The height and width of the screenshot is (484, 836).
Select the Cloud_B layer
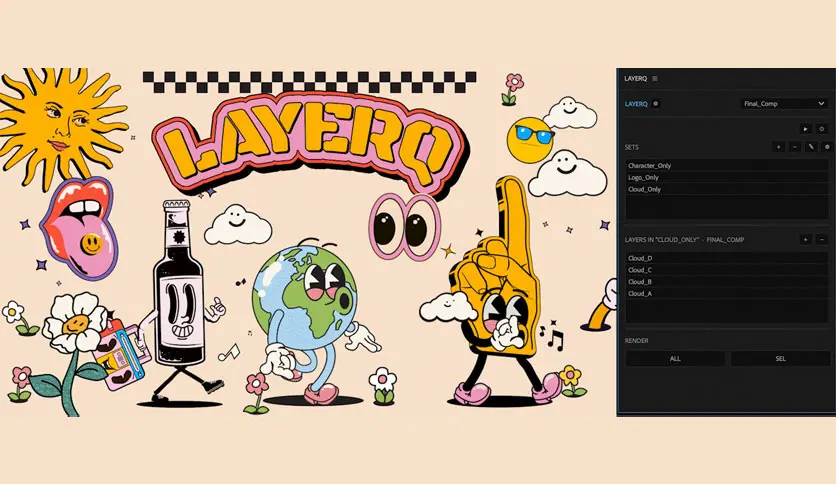click(x=727, y=281)
